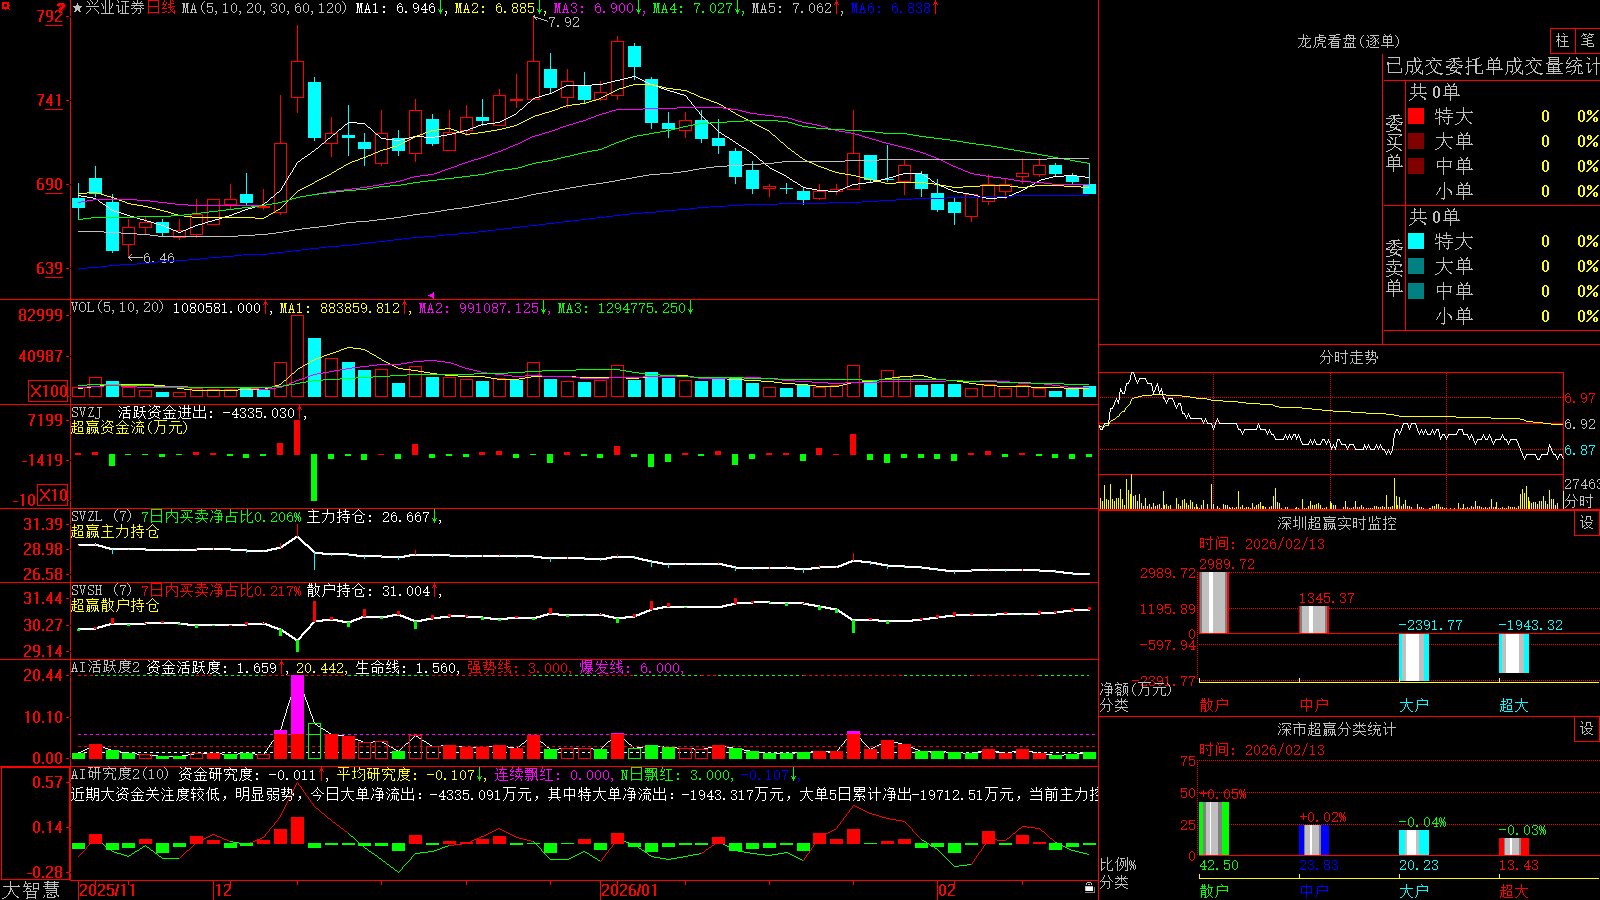Viewport: 1600px width, 900px height.
Task: Select the 龙虎看盘(逐单) panel title
Action: click(x=1348, y=41)
